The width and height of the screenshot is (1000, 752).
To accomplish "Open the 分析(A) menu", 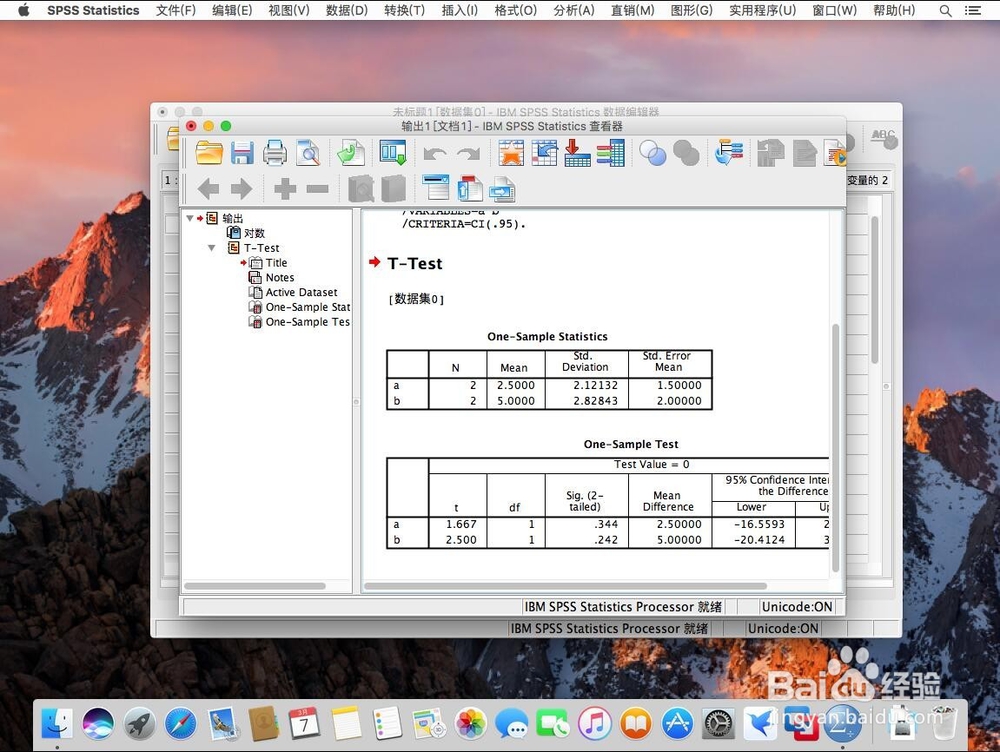I will point(574,10).
